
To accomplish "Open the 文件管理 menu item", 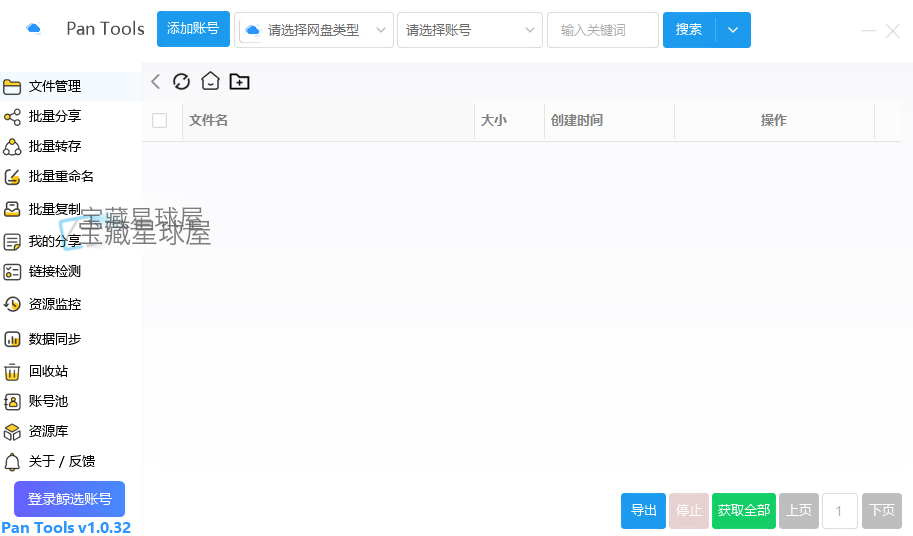I will (x=71, y=87).
